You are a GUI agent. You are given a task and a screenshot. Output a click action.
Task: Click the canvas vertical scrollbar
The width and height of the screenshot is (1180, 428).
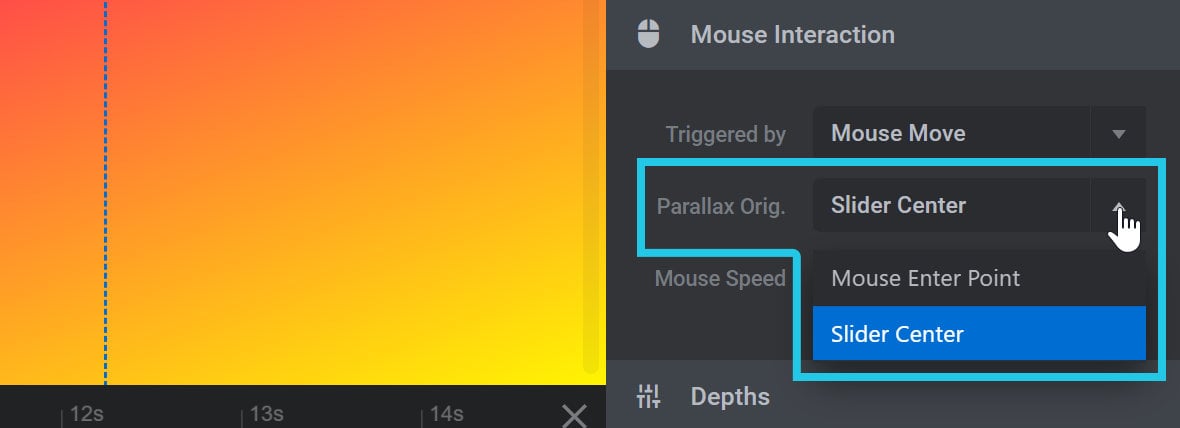pyautogui.click(x=591, y=188)
